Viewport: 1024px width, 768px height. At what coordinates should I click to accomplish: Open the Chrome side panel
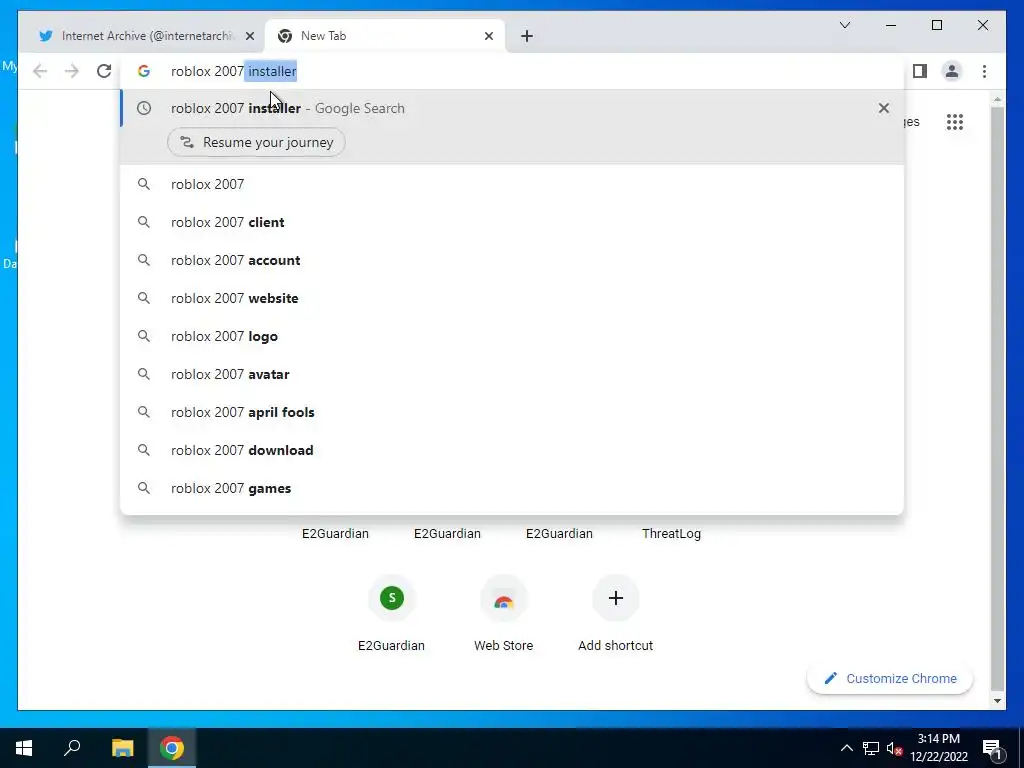(920, 71)
